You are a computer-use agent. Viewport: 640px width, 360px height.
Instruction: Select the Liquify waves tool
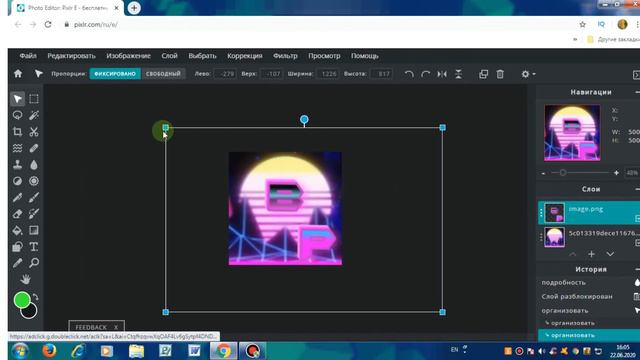tap(18, 148)
